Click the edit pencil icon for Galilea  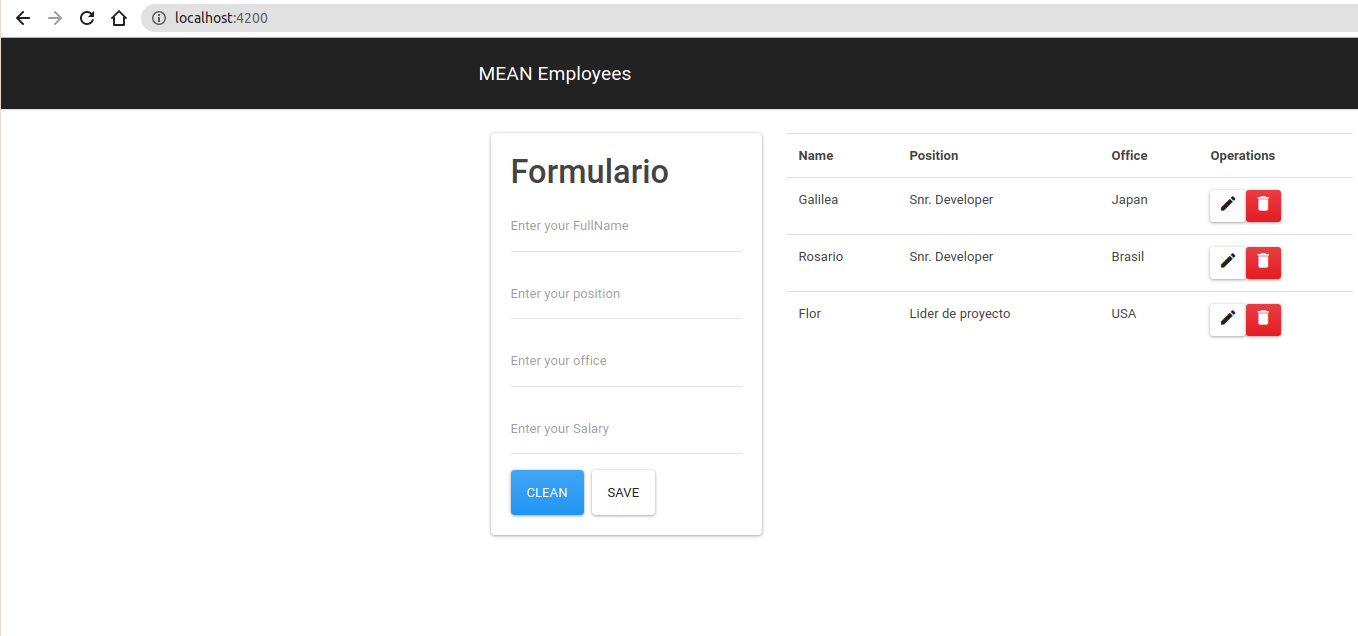1227,205
